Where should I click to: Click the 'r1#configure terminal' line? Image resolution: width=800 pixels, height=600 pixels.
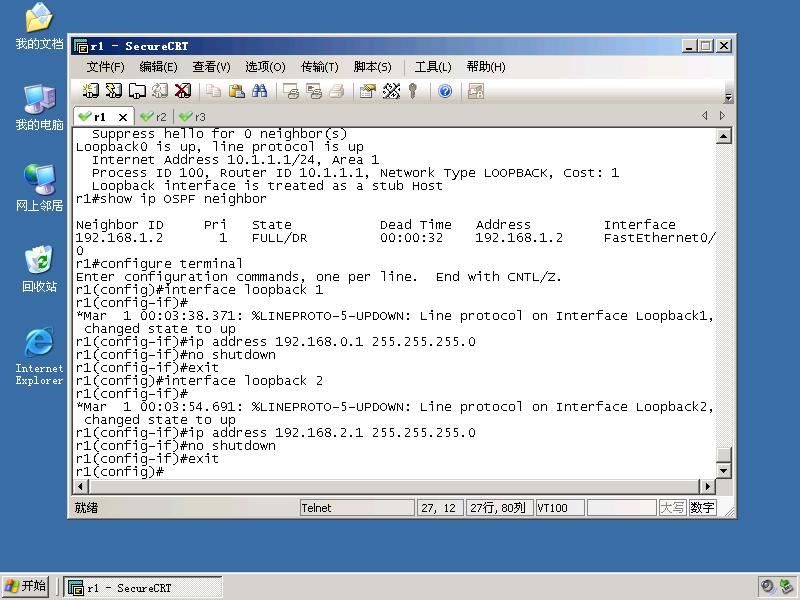coord(159,264)
